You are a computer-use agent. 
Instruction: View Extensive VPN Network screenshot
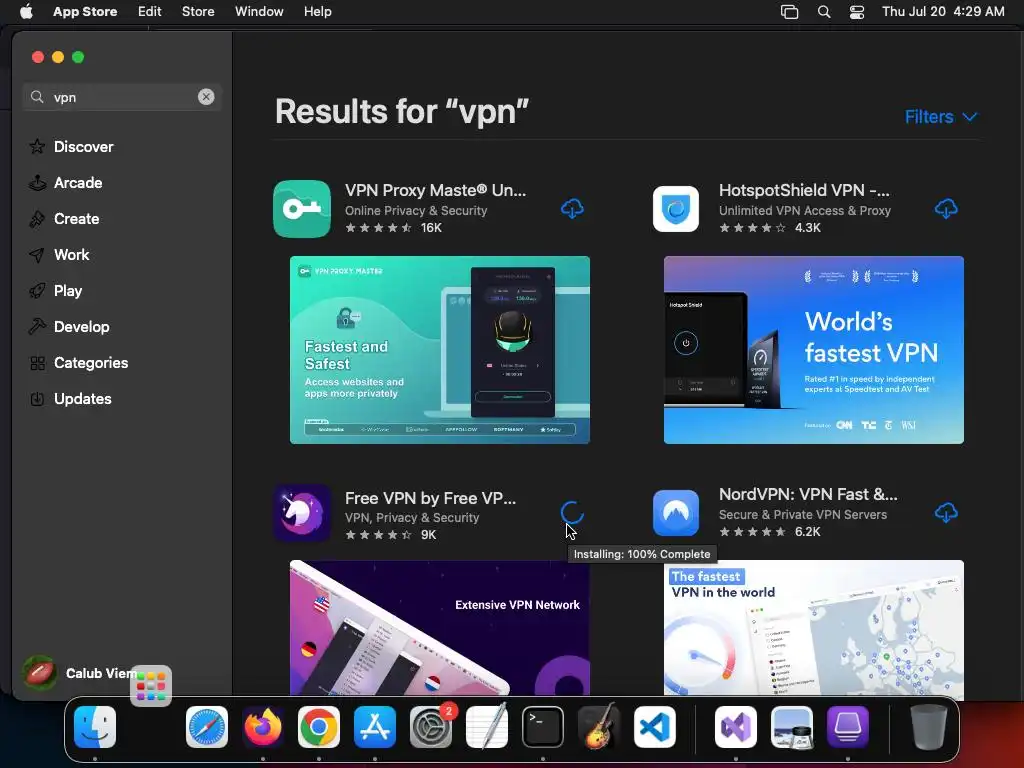coord(440,628)
